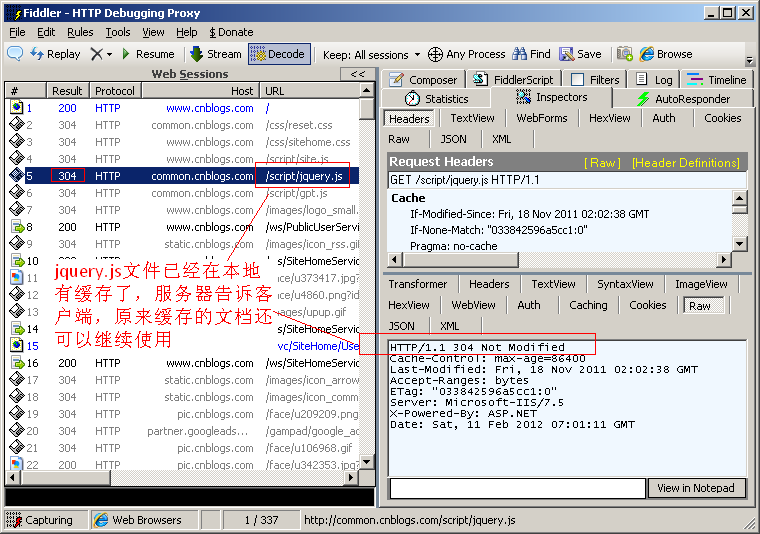760x534 pixels.
Task: Toggle the Decode button
Action: tap(279, 54)
